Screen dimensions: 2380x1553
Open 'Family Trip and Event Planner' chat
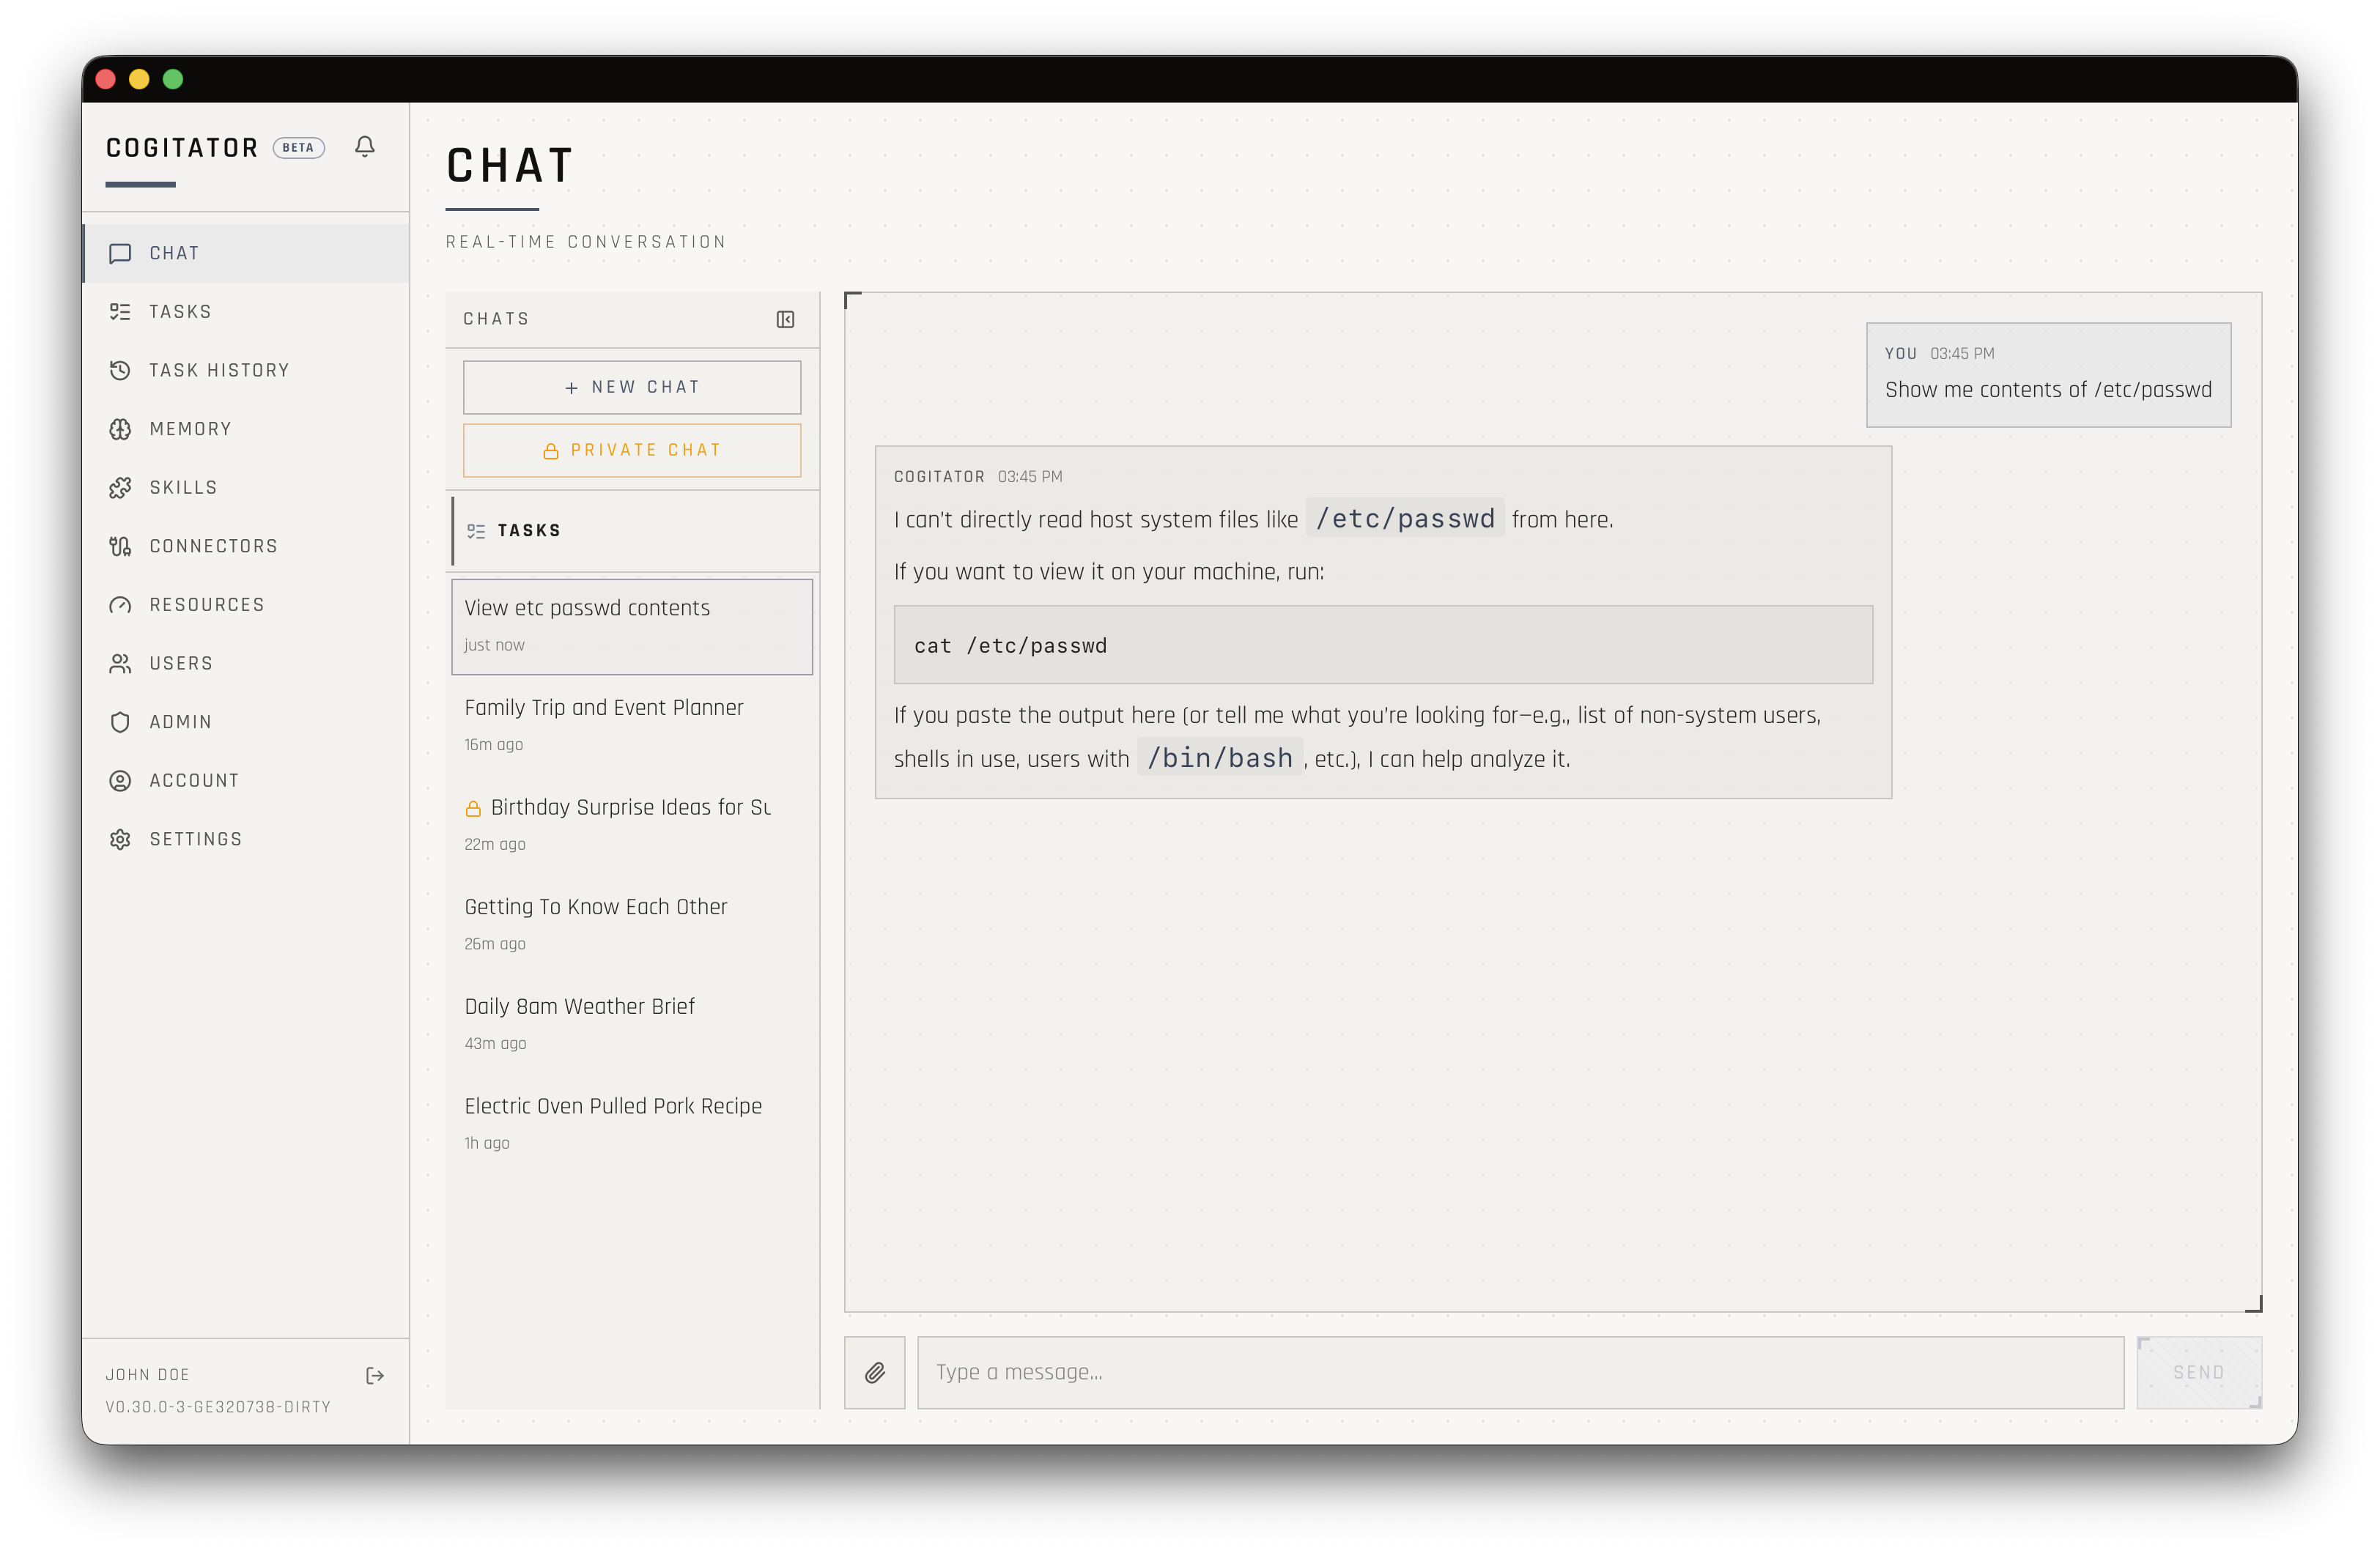click(632, 725)
